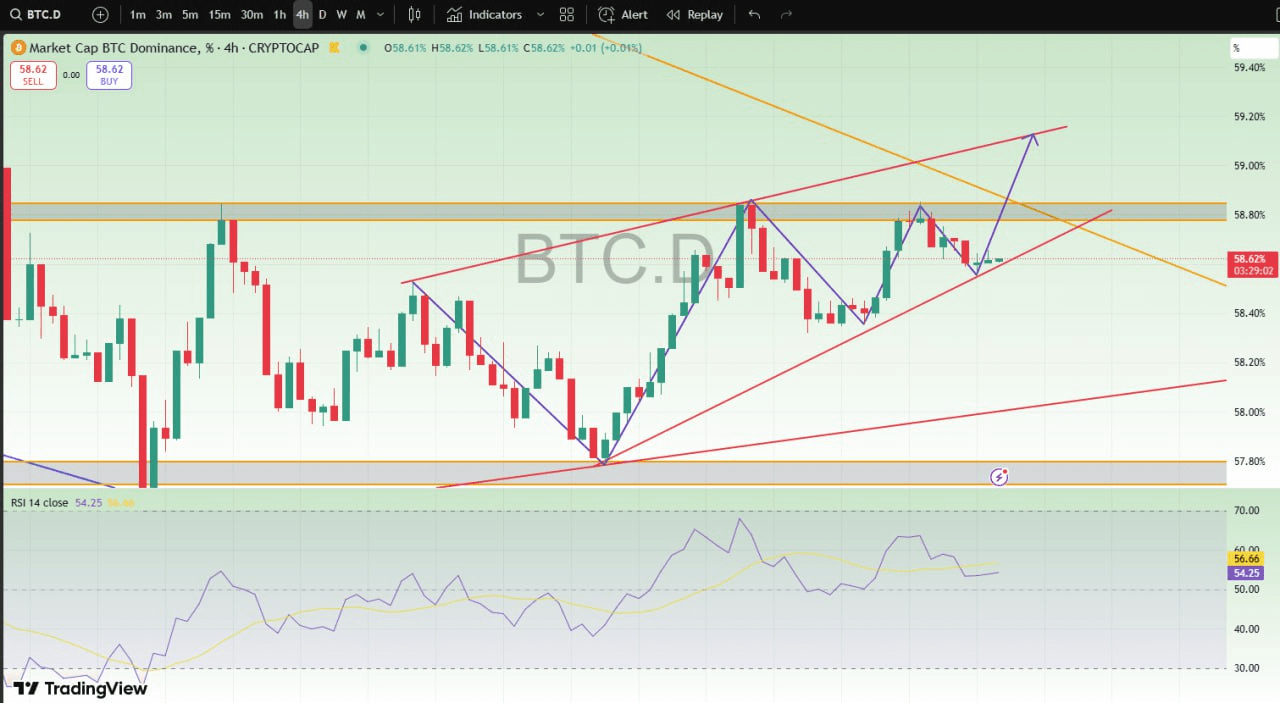1280x703 pixels.
Task: Click the 58.62 SELL button
Action: click(33, 75)
